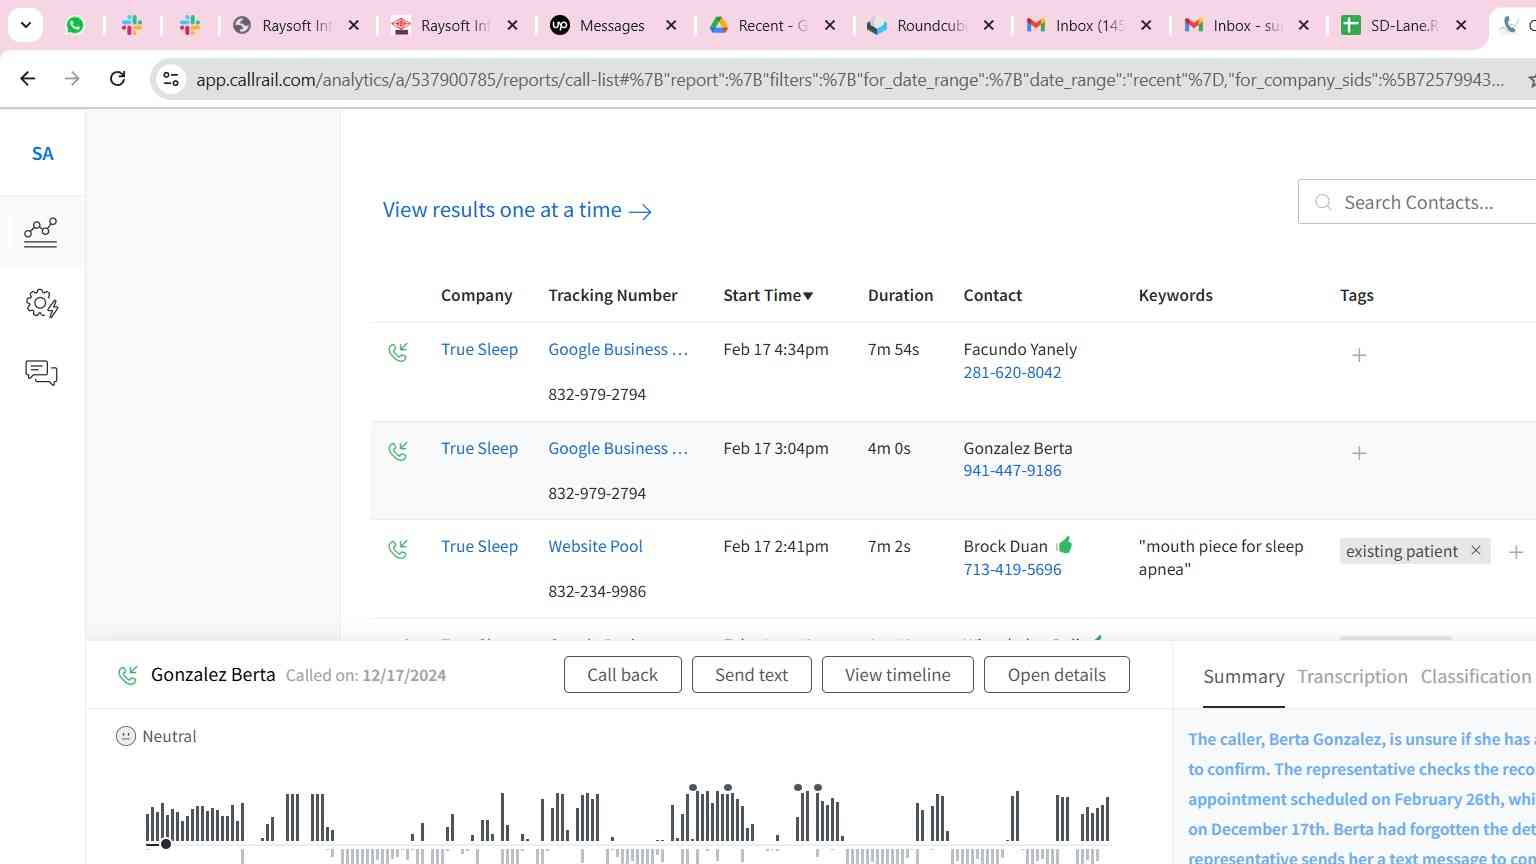
Task: Click the Gonzalez Berta caller name in player
Action: 213,674
